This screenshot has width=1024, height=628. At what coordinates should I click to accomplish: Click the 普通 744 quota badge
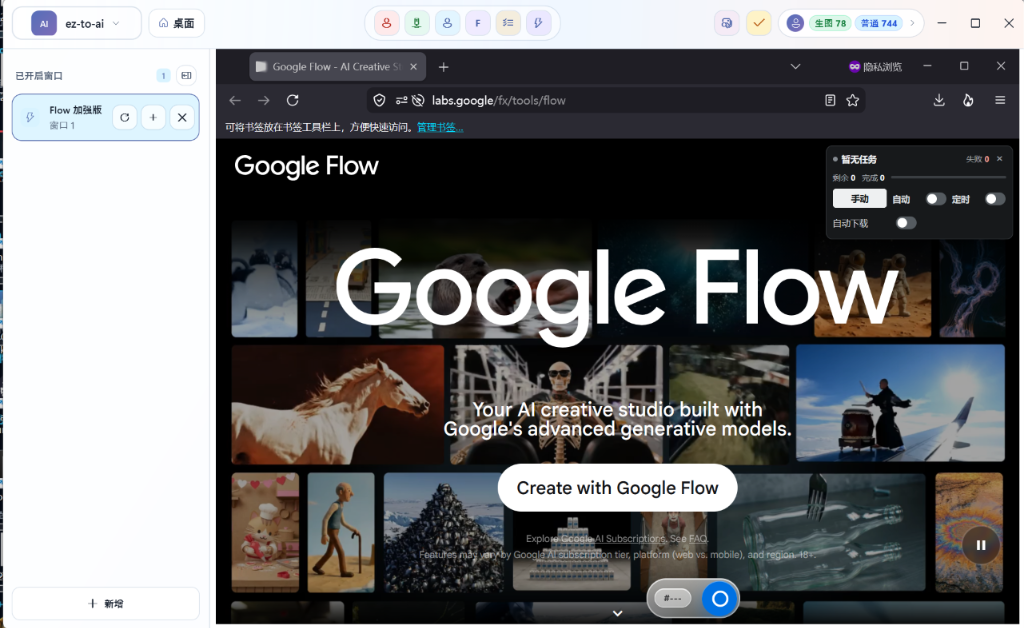(x=878, y=24)
